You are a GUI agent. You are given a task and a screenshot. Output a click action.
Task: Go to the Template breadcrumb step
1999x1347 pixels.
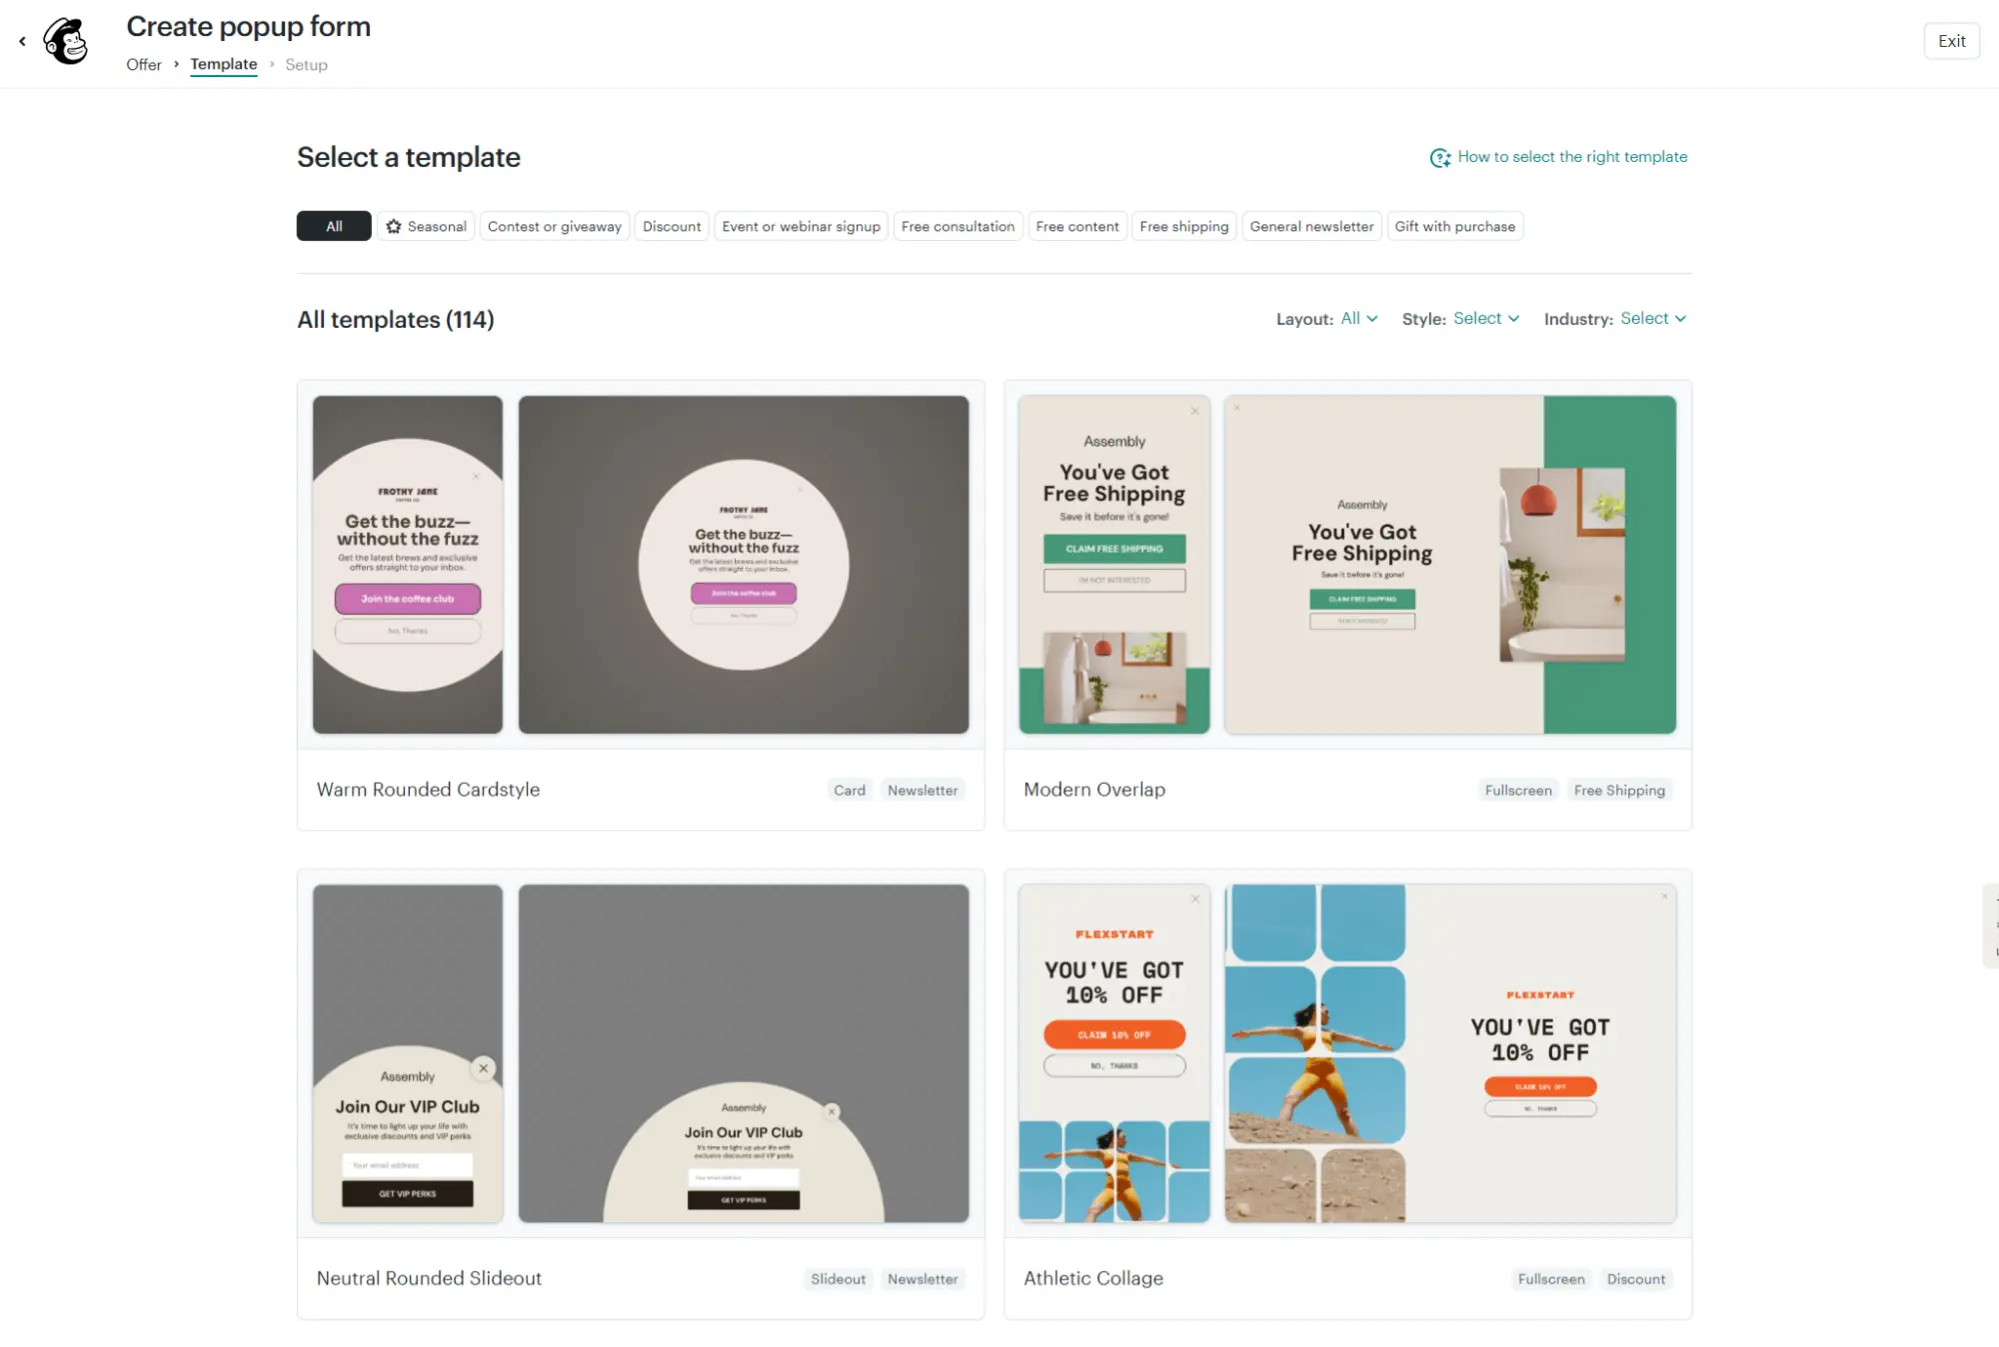click(224, 64)
